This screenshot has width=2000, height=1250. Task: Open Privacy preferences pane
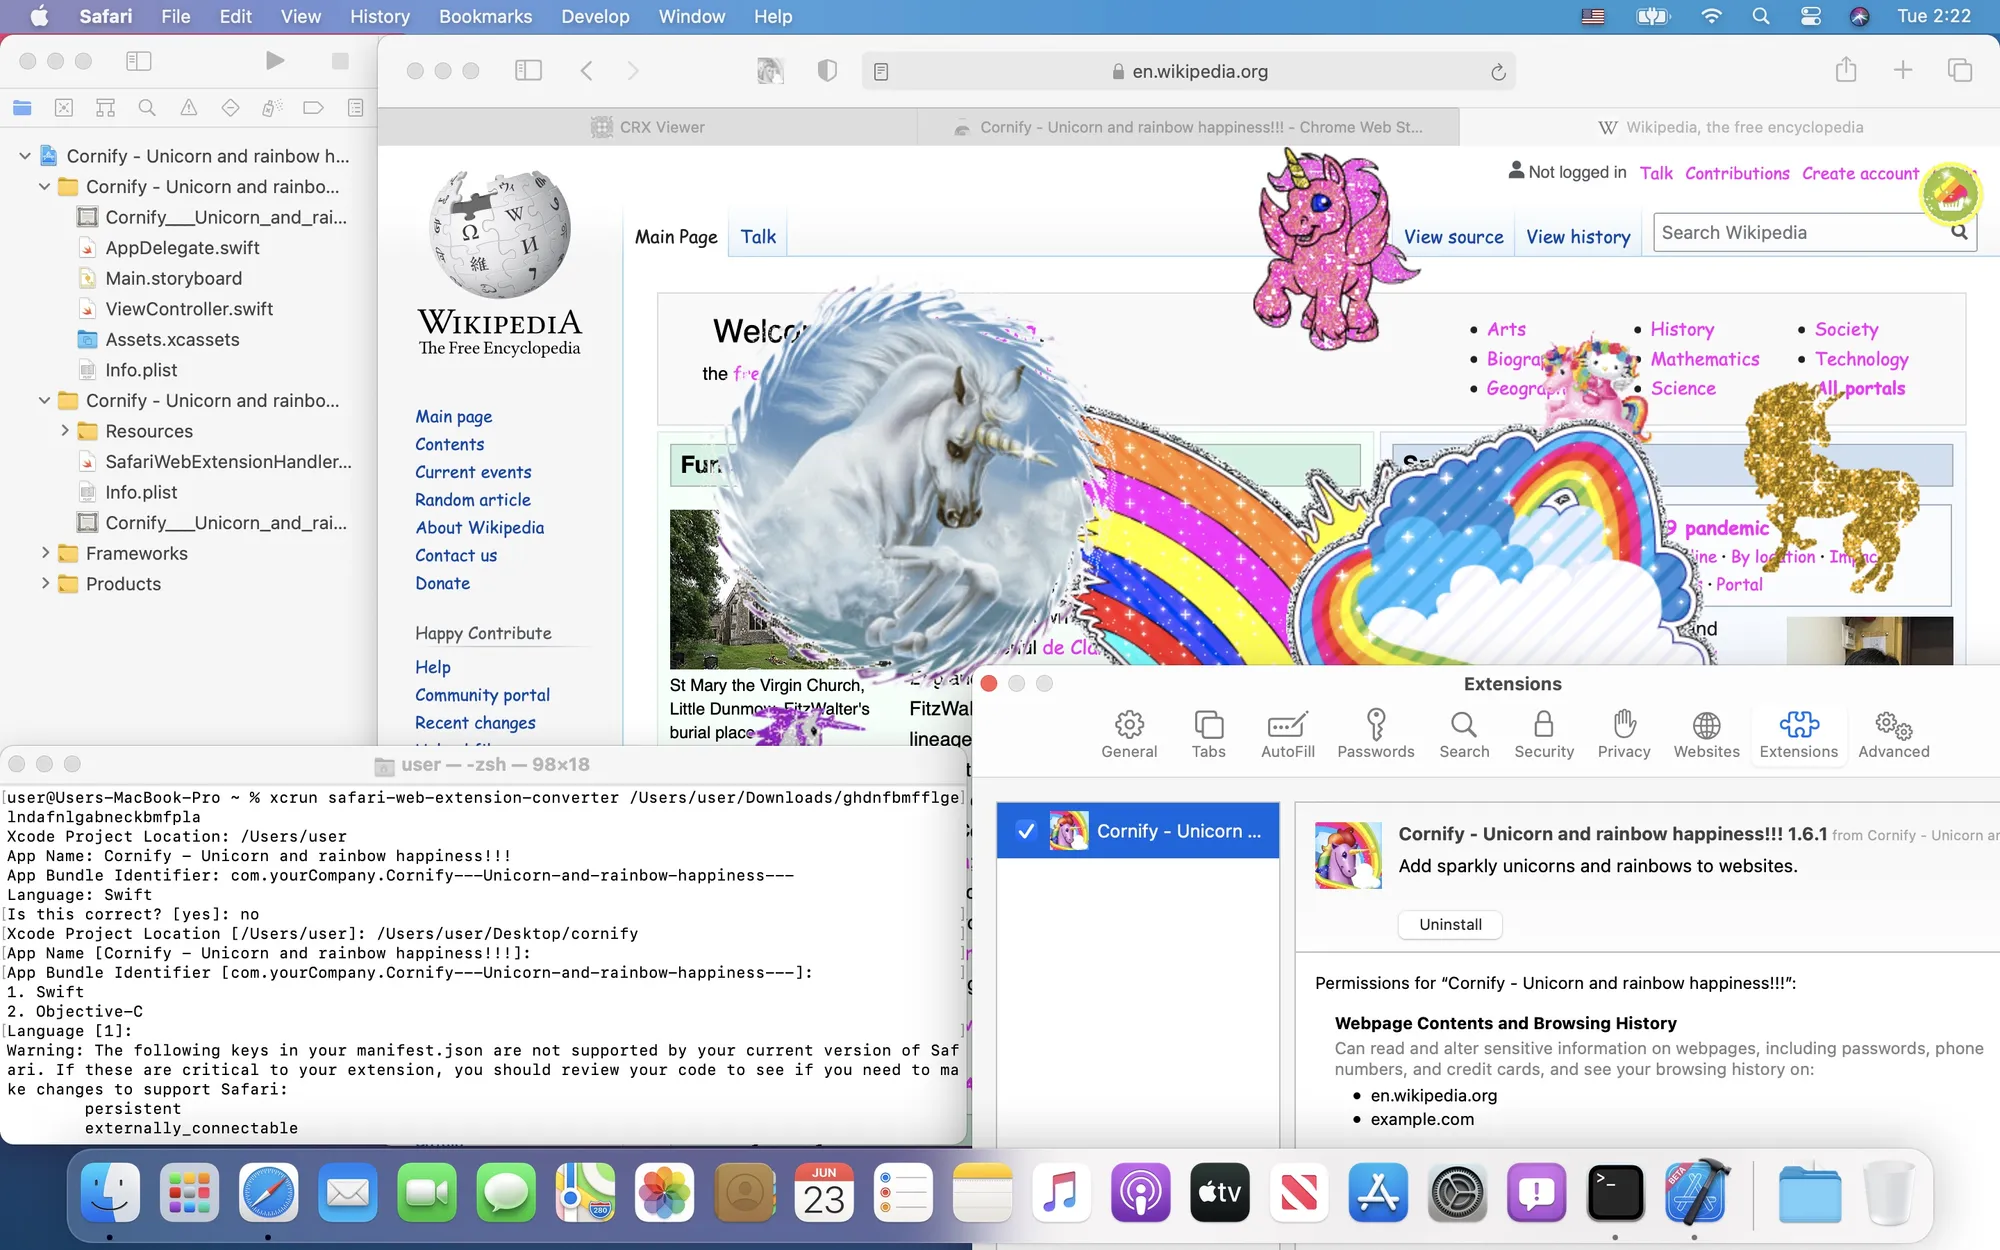point(1624,735)
